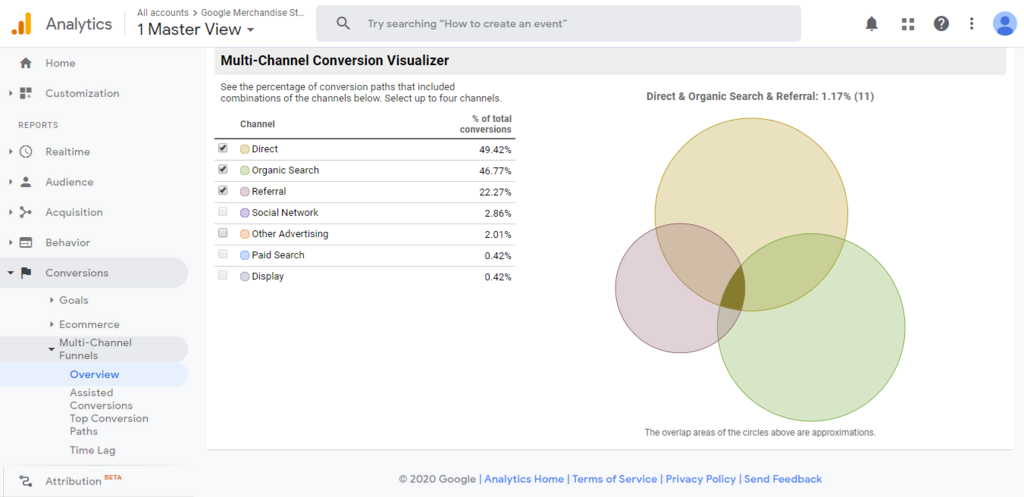Open the Privacy Policy link
1024x497 pixels.
click(700, 479)
